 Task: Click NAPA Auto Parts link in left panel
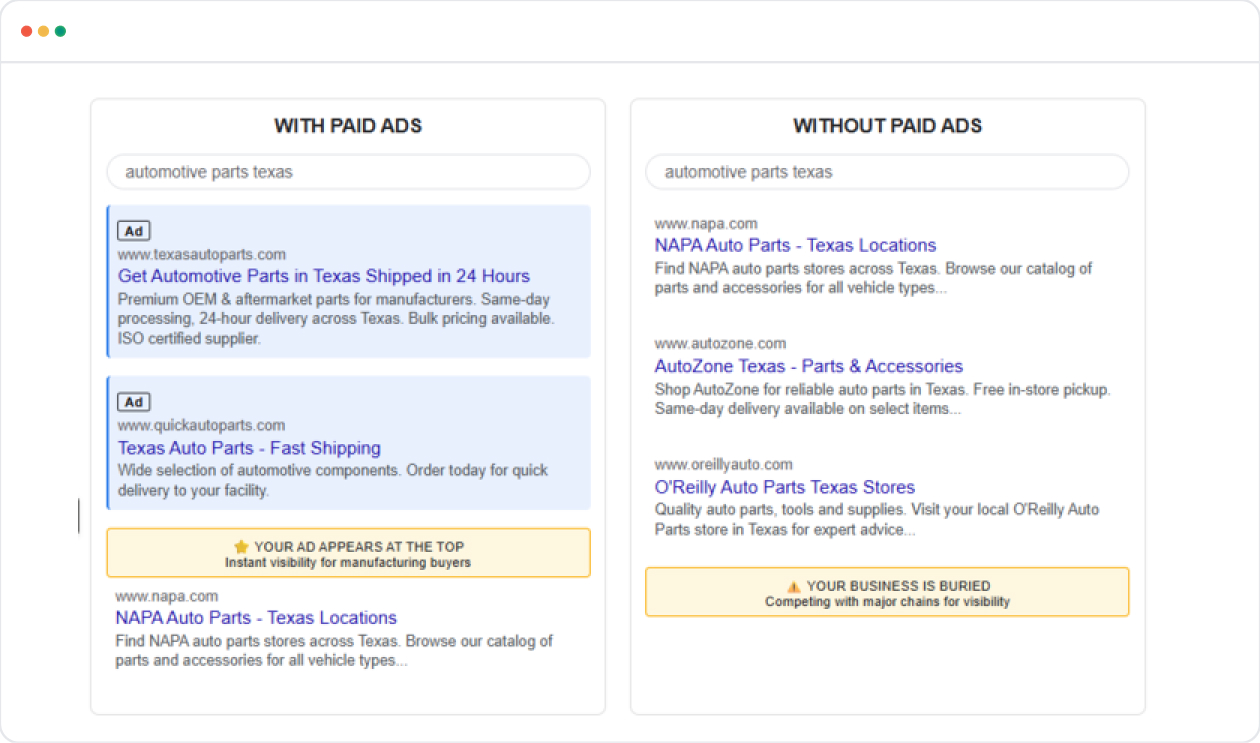pyautogui.click(x=255, y=617)
